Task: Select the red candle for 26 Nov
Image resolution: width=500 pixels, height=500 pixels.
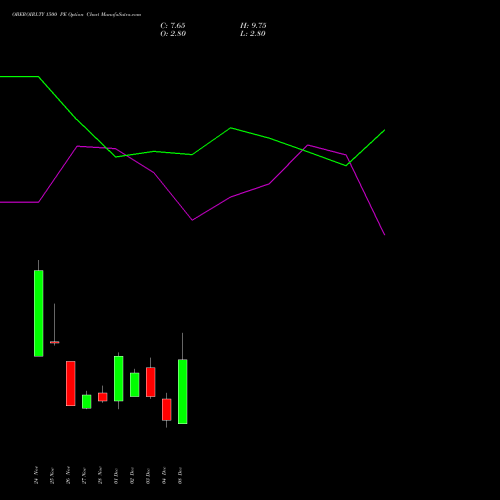Action: (71, 383)
